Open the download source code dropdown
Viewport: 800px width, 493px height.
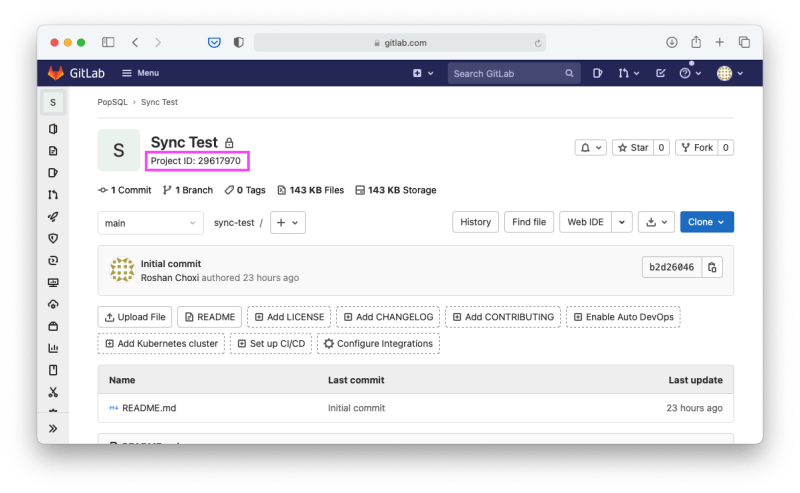click(x=657, y=222)
